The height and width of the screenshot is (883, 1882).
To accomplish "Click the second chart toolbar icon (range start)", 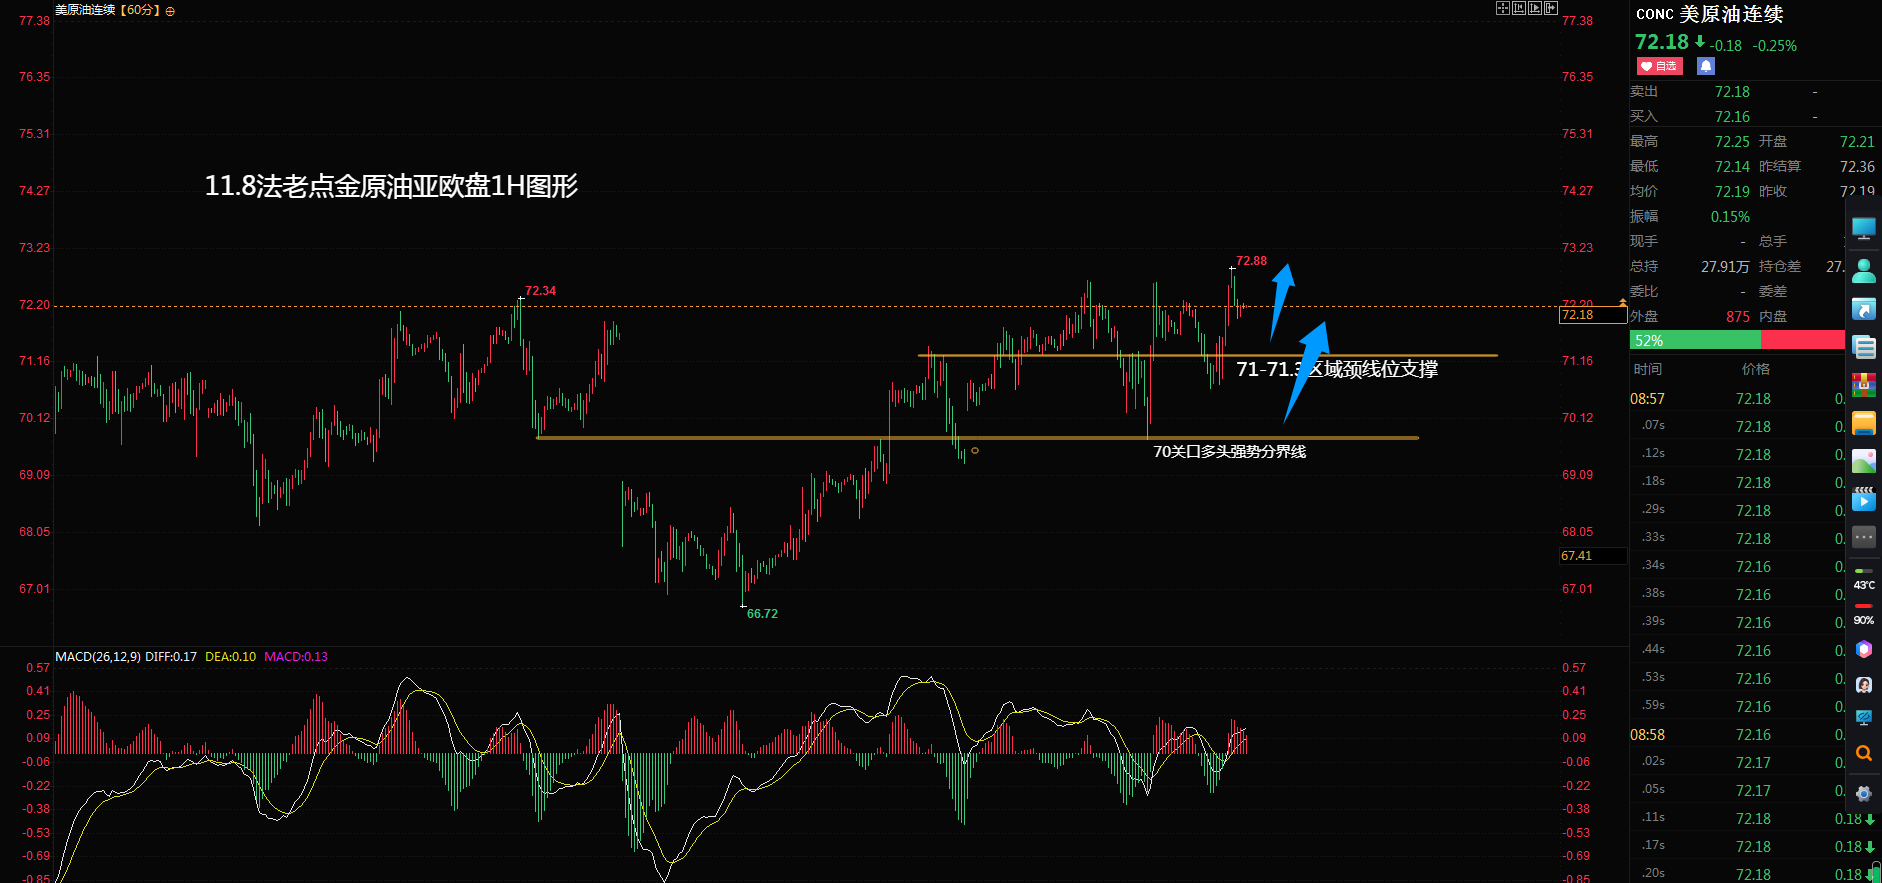I will click(x=1519, y=8).
